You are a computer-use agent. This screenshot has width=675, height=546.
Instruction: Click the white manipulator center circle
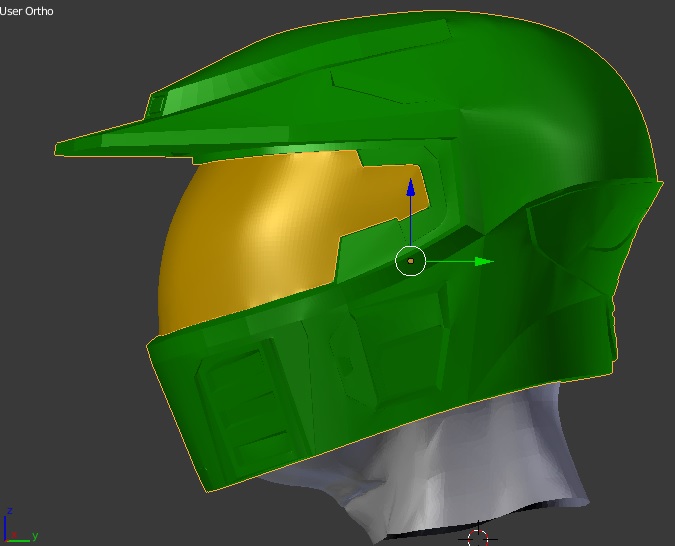click(411, 261)
